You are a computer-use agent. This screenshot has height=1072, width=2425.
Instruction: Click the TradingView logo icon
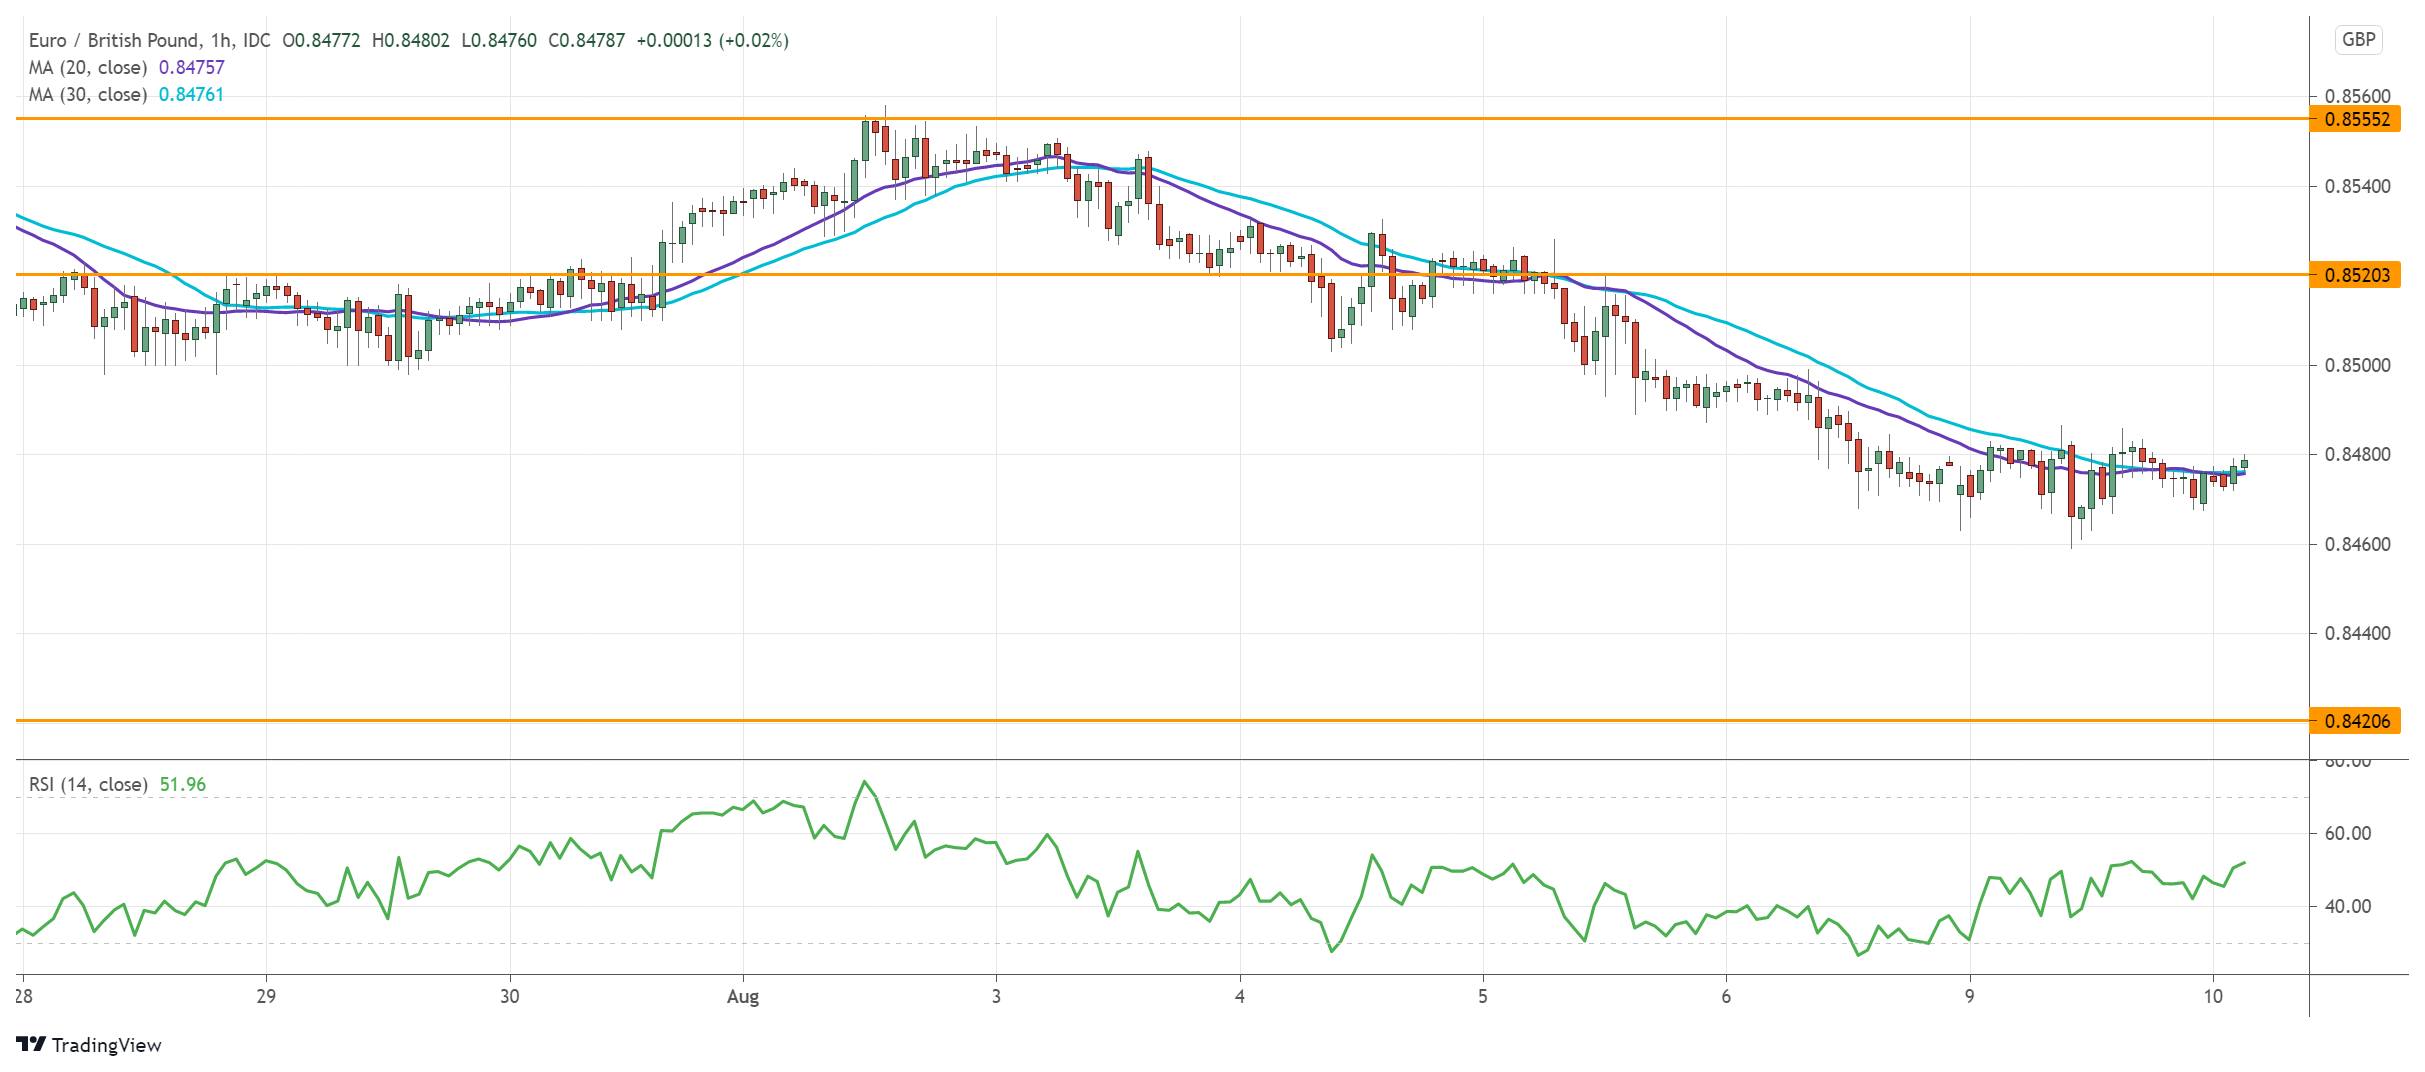pos(31,1045)
